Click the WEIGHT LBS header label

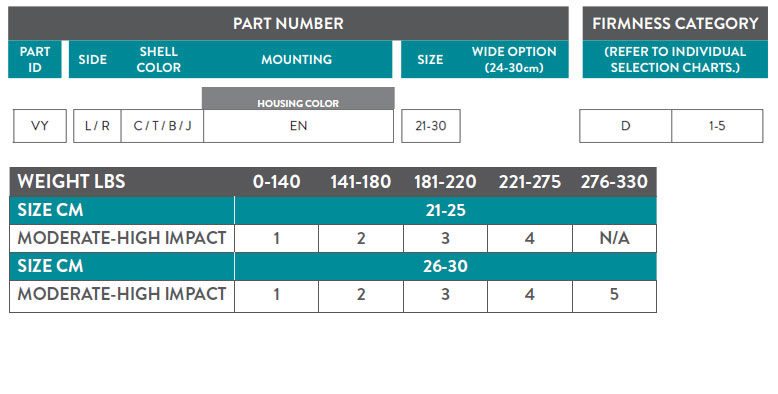click(x=71, y=182)
